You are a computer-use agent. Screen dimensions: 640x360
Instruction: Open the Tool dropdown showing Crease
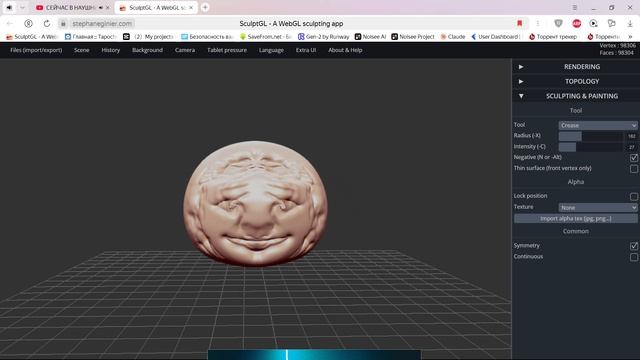tap(598, 125)
